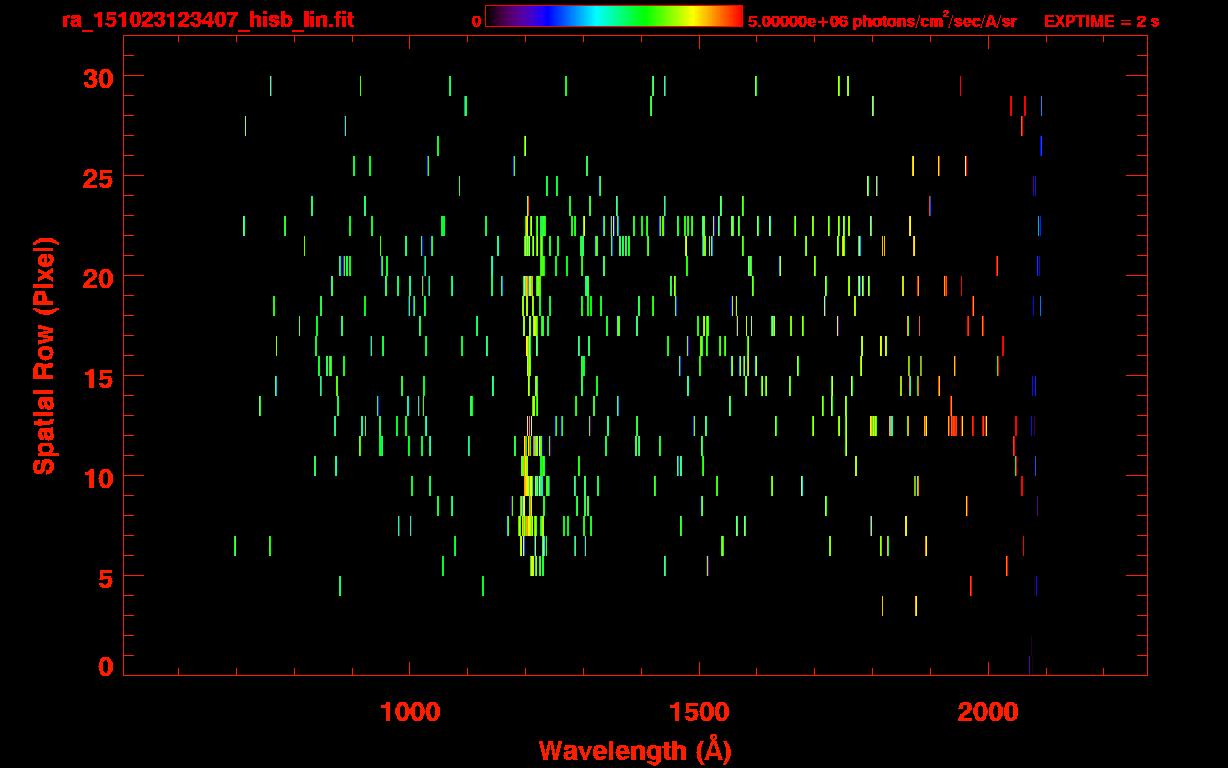Image resolution: width=1228 pixels, height=768 pixels.
Task: Click the x-axis tick label 2000
Action: click(x=988, y=712)
